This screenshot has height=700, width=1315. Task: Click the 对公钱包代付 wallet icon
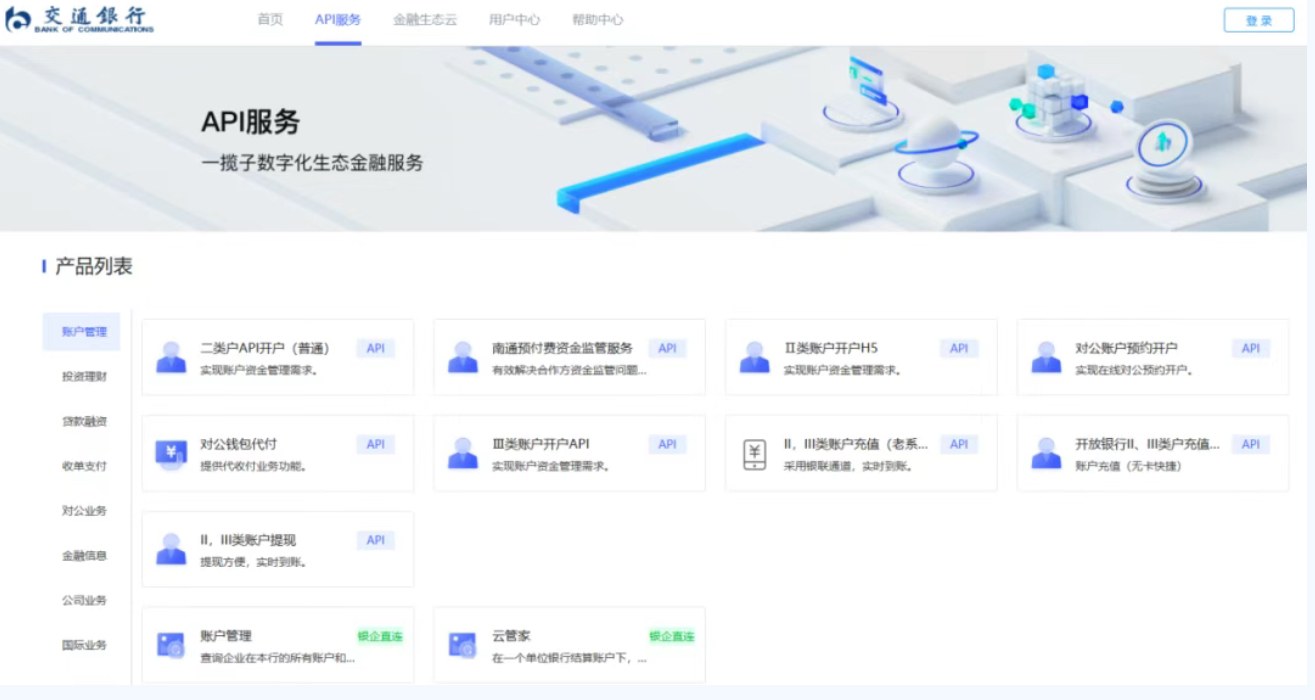tap(171, 453)
